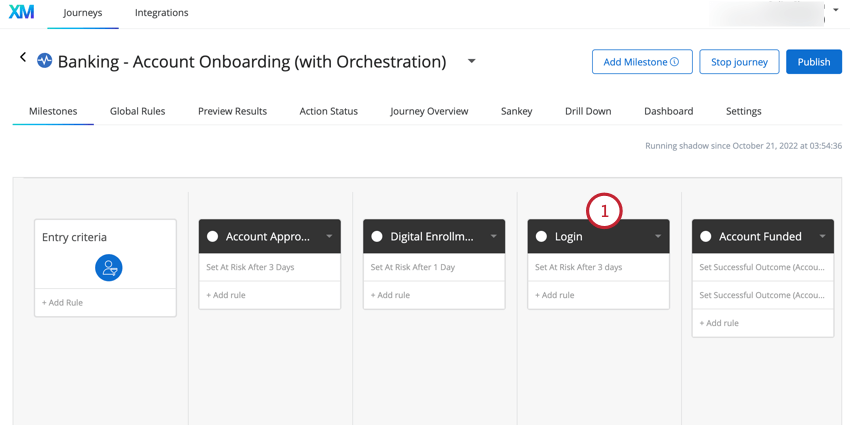Open the Dashboard tab
Screen dimensions: 850x425
668,111
